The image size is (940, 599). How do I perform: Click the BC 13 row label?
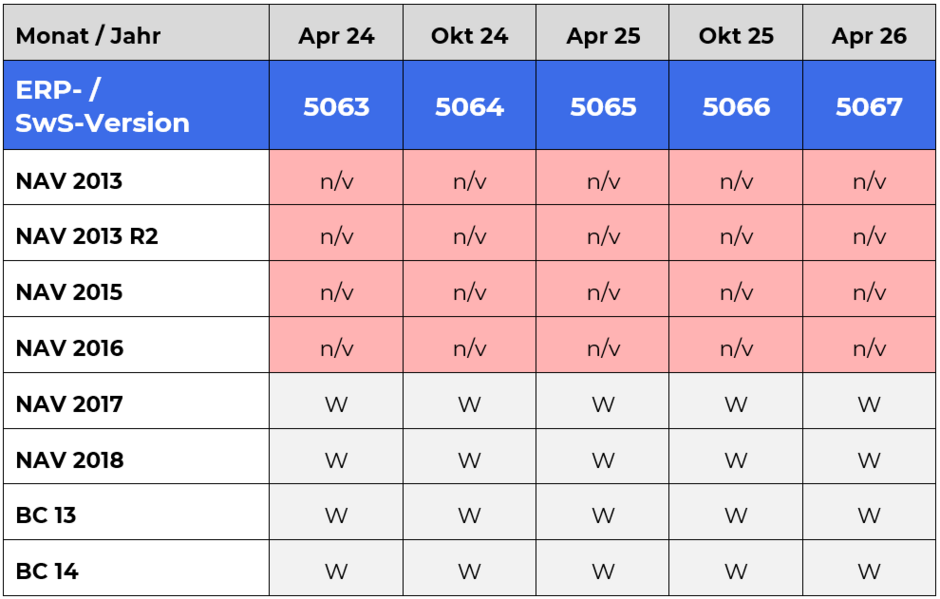click(x=136, y=512)
